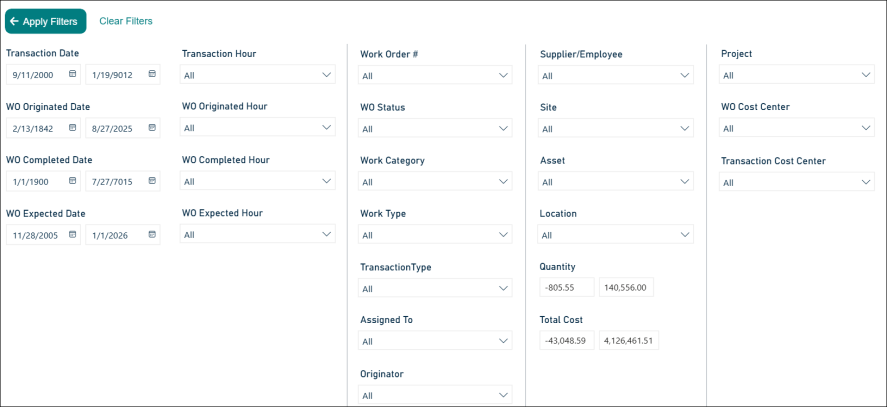Open the WO Status dropdown

click(435, 129)
